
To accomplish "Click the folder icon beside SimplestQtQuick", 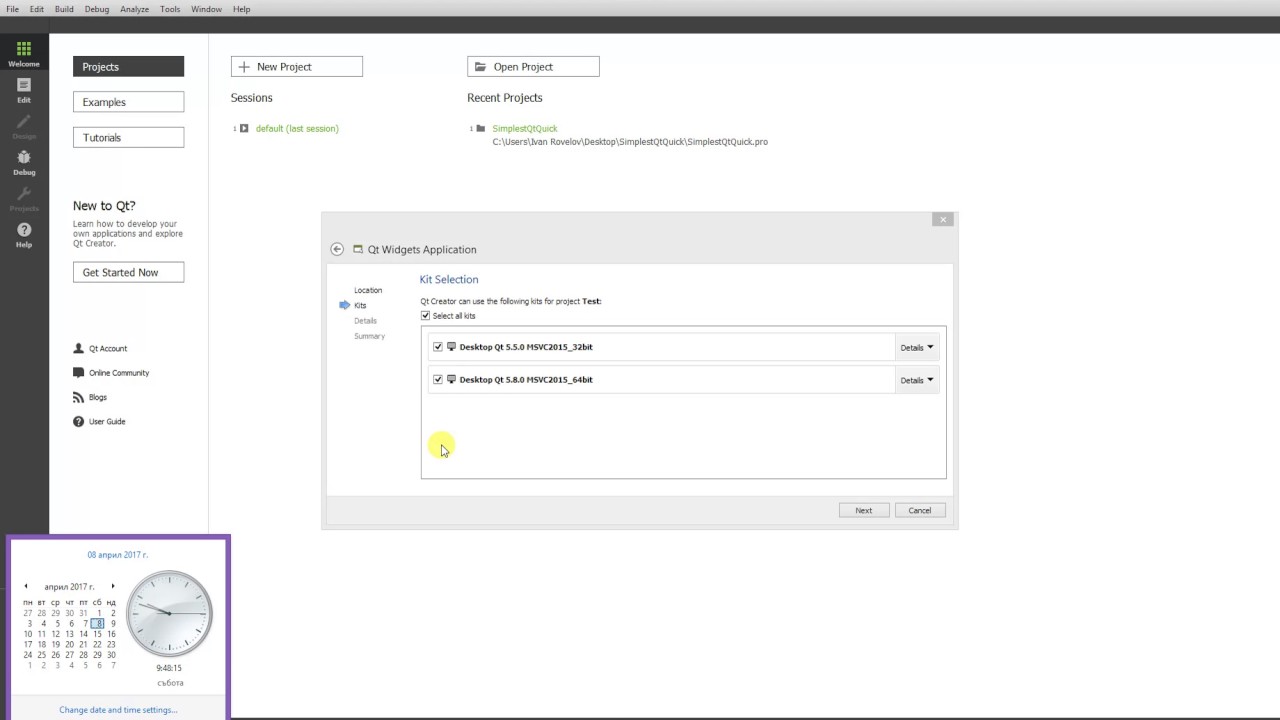I will coord(481,128).
